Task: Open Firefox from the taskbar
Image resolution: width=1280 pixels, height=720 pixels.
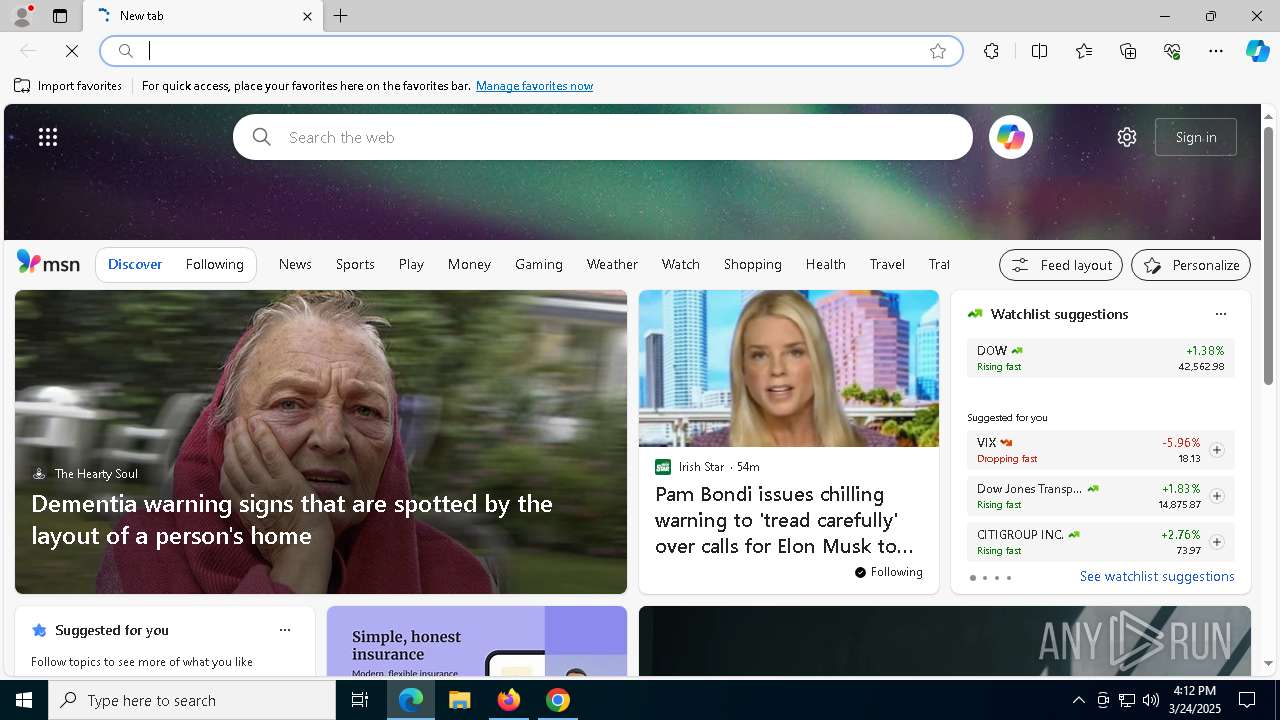Action: [x=509, y=700]
